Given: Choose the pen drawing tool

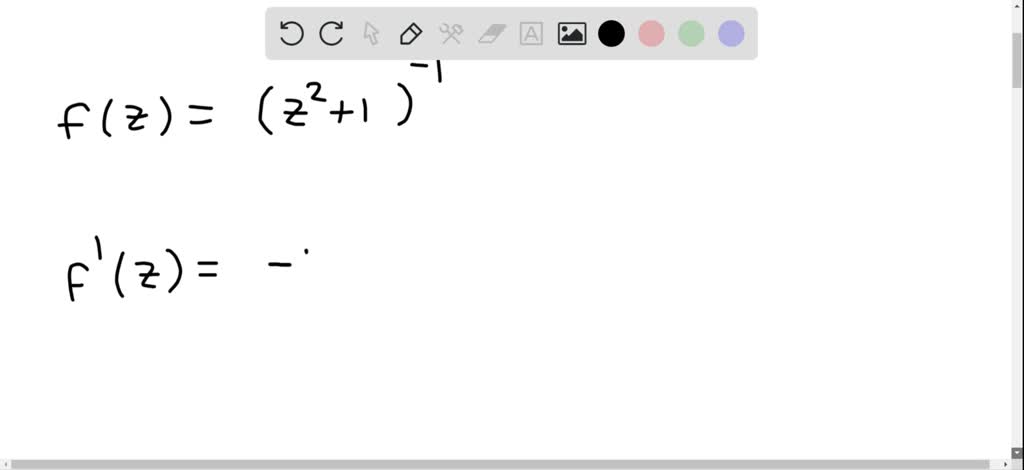Looking at the screenshot, I should (411, 33).
